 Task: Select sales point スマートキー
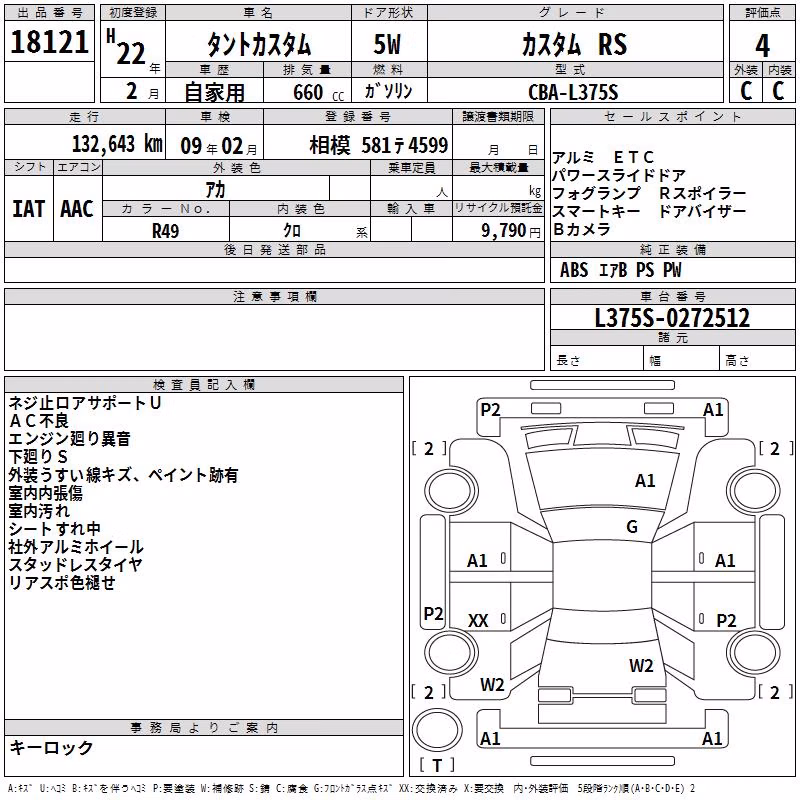[x=596, y=211]
